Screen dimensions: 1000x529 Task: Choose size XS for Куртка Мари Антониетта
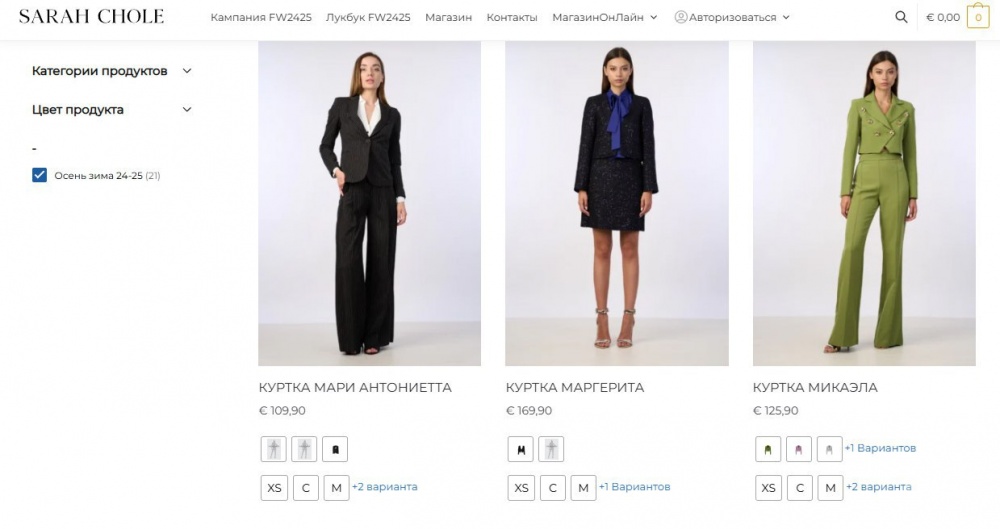(x=274, y=488)
